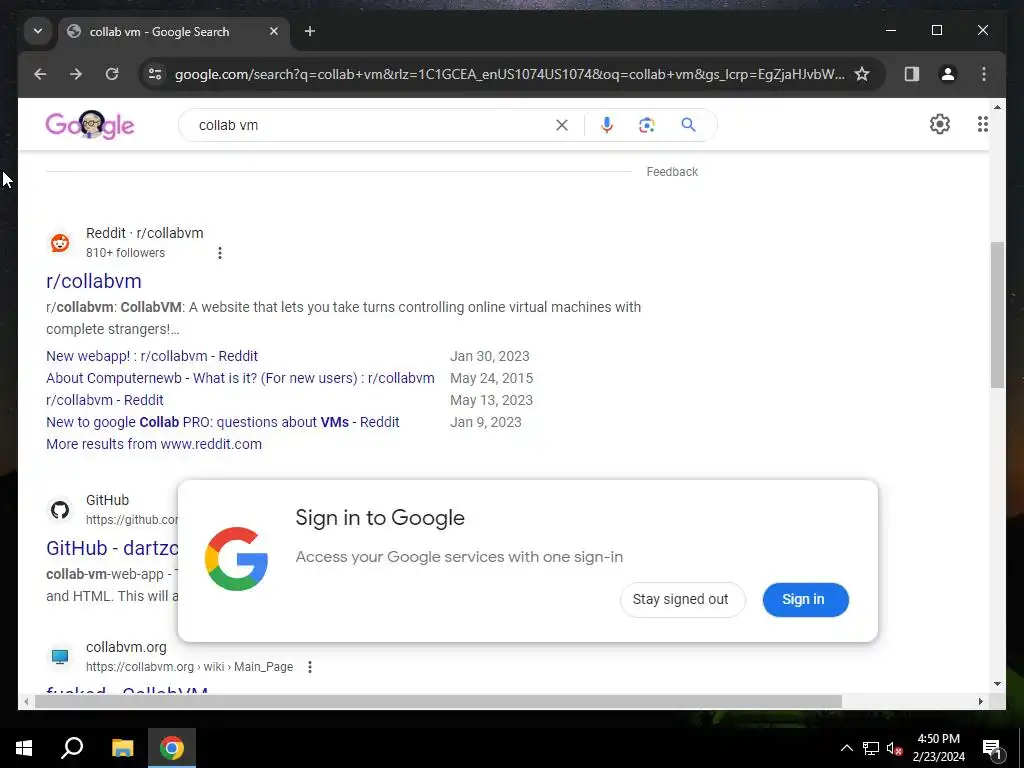
Task: Open the r/collabvm result link
Action: 93,281
